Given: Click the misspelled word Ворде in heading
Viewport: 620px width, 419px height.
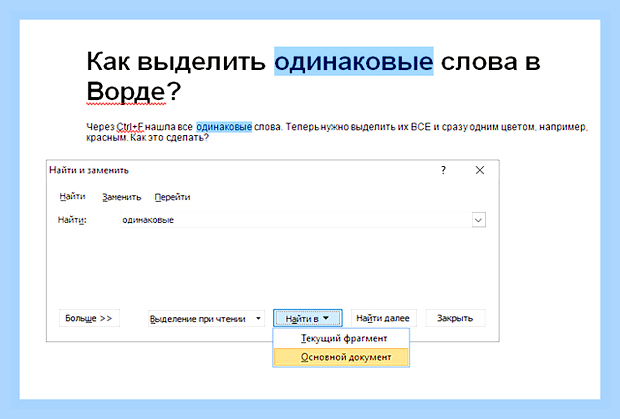Looking at the screenshot, I should point(126,91).
